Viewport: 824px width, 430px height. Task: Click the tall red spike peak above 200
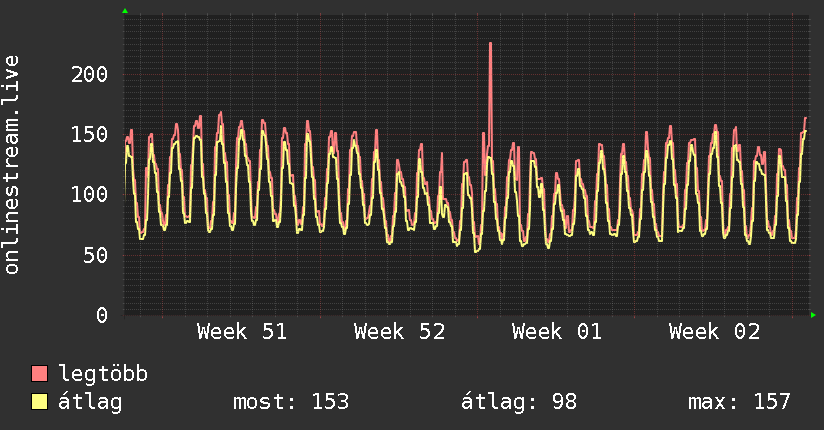pos(490,44)
